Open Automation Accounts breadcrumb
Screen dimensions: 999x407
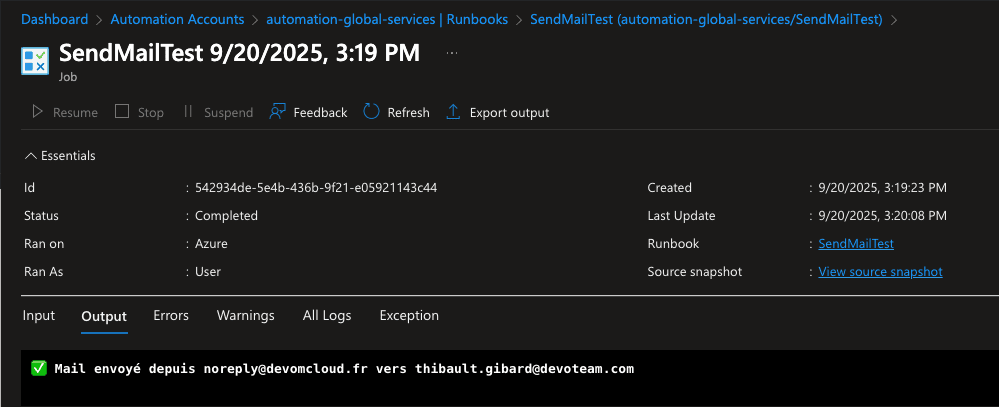point(177,20)
